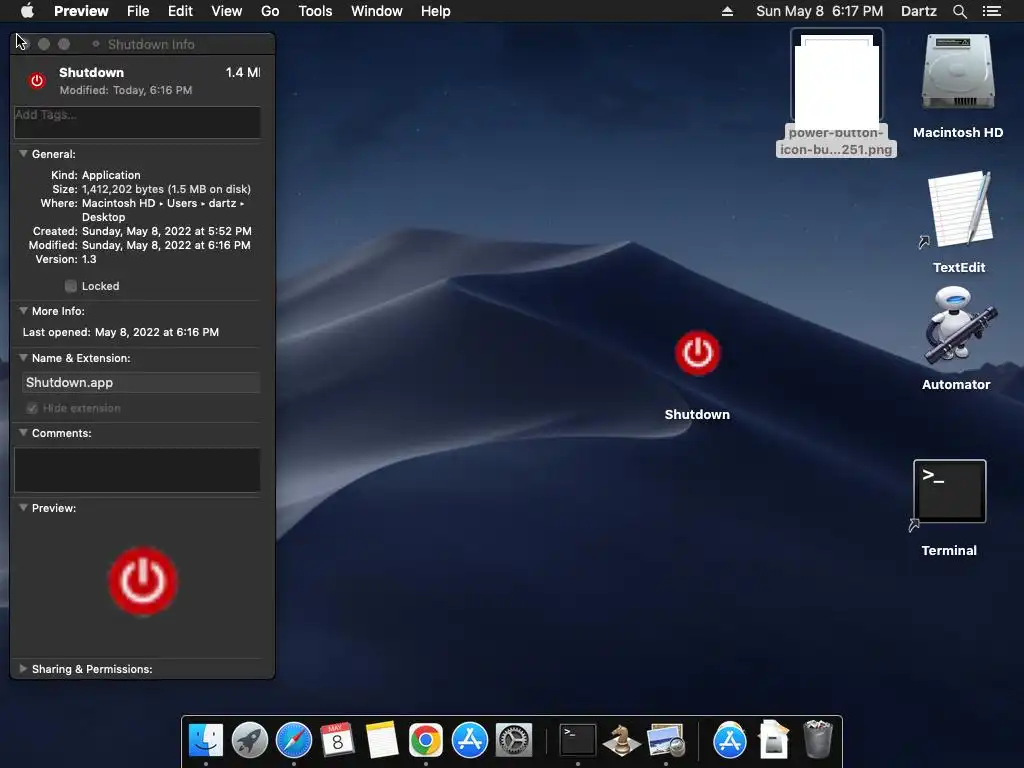
Task: Click the Last opened date text
Action: tap(157, 332)
